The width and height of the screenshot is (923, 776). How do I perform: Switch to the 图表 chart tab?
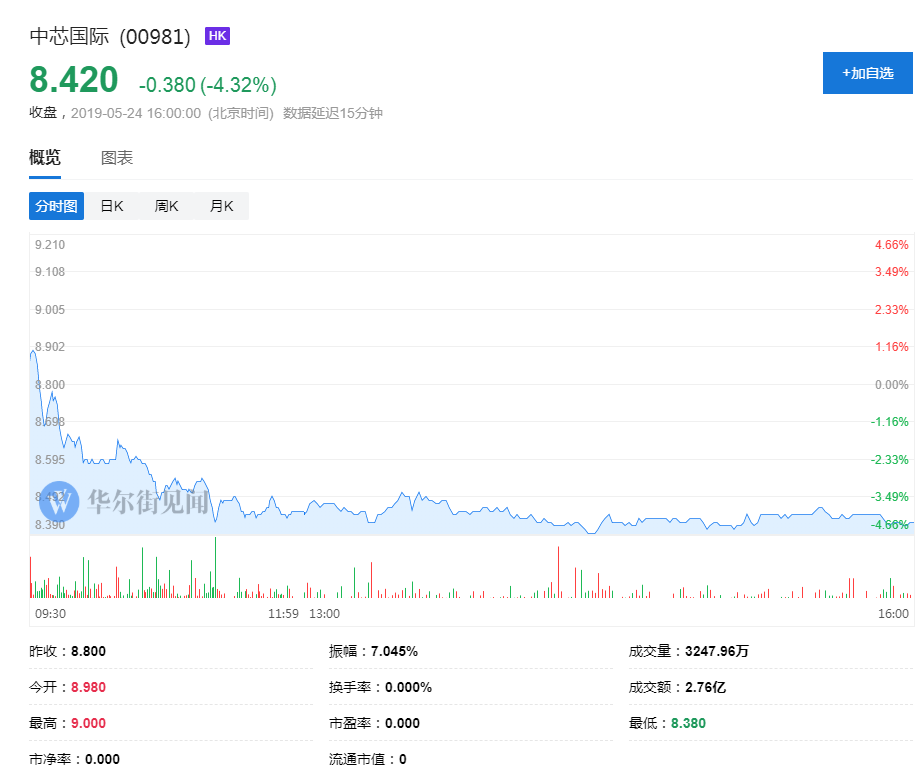pos(117,157)
